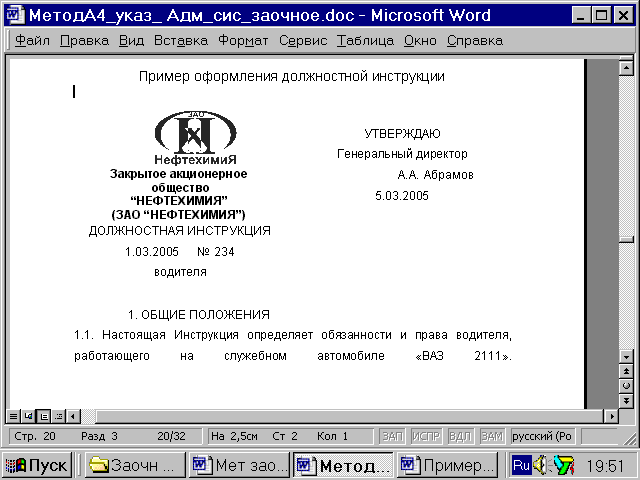The image size is (640, 480).
Task: Click page number 'Стр. 20' in status bar
Action: 35,436
